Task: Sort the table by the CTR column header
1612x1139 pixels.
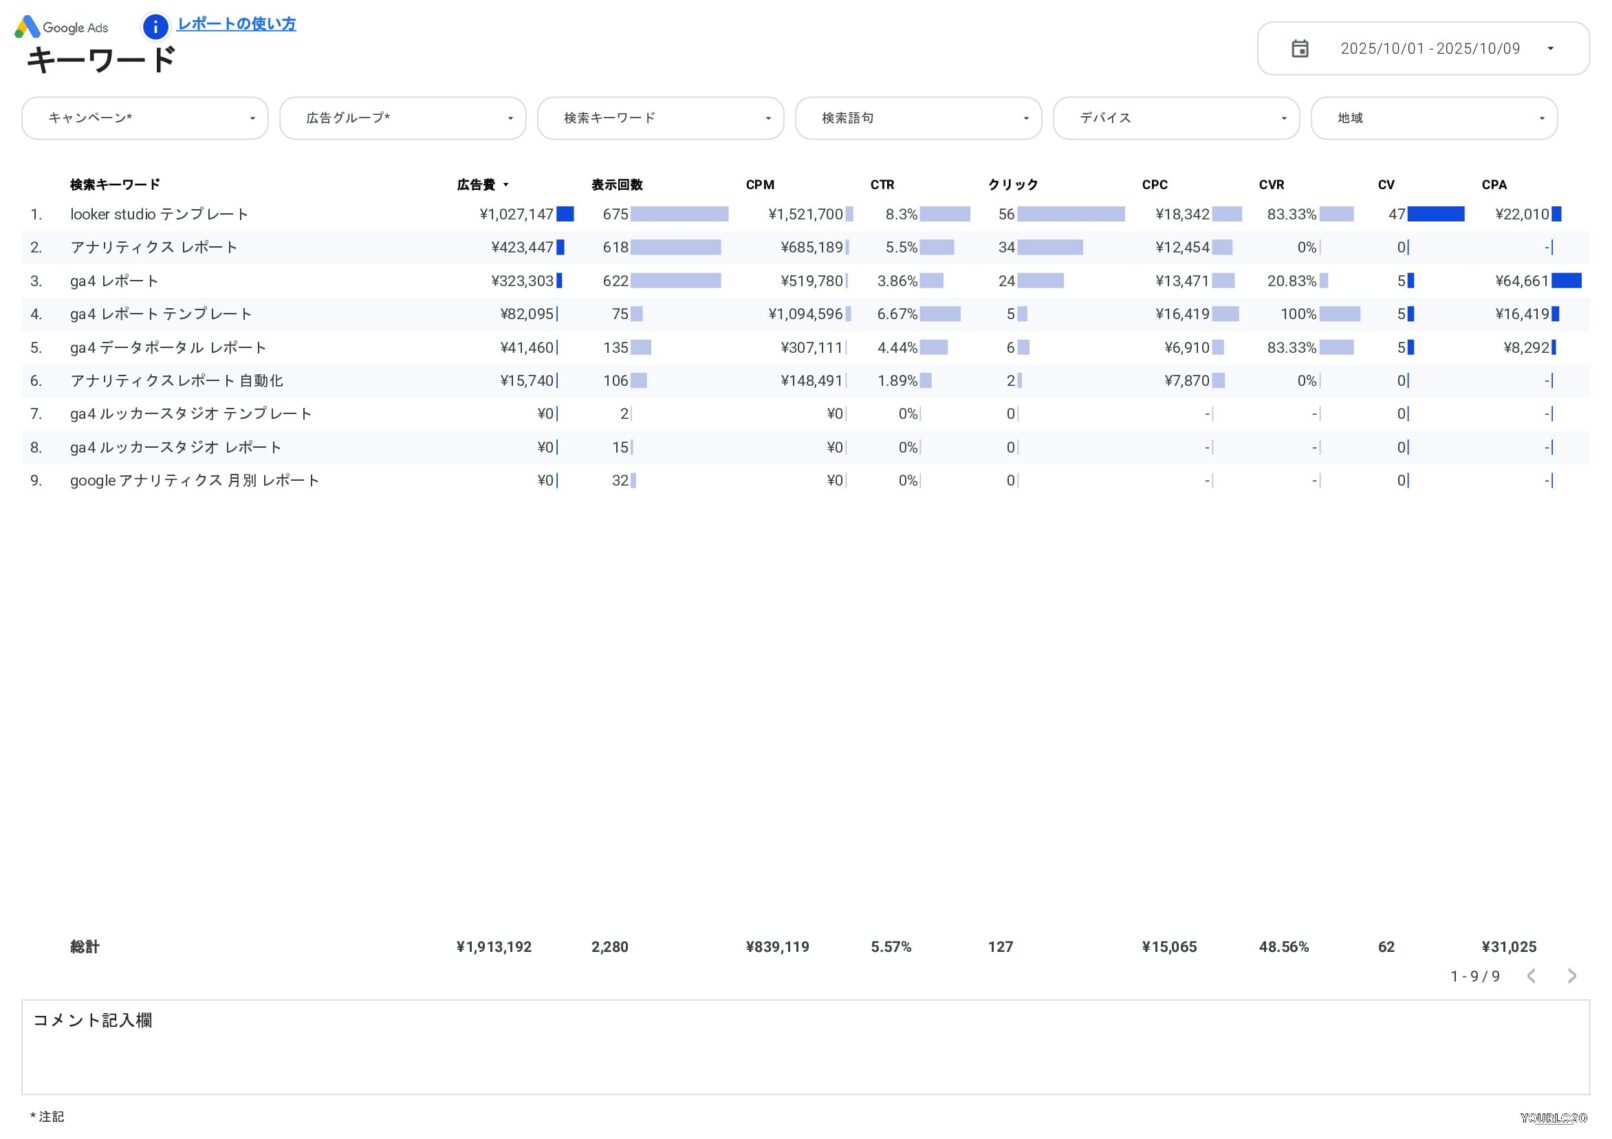Action: tap(882, 185)
